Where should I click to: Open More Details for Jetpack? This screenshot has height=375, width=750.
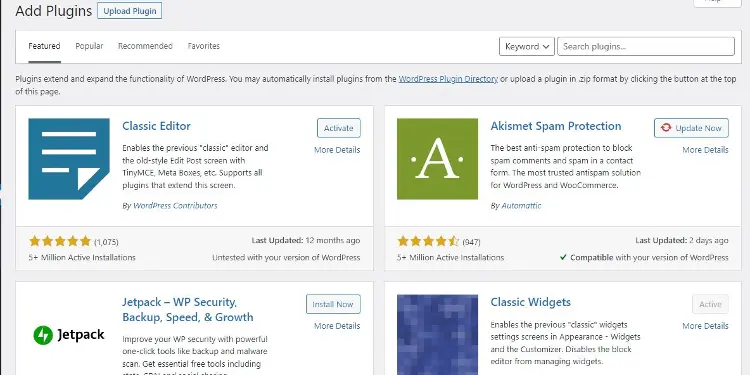[337, 326]
